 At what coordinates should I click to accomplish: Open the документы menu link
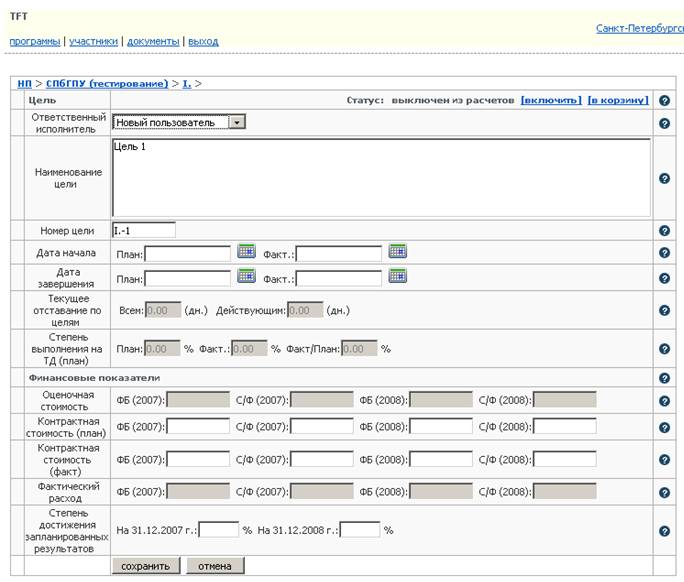[x=153, y=41]
